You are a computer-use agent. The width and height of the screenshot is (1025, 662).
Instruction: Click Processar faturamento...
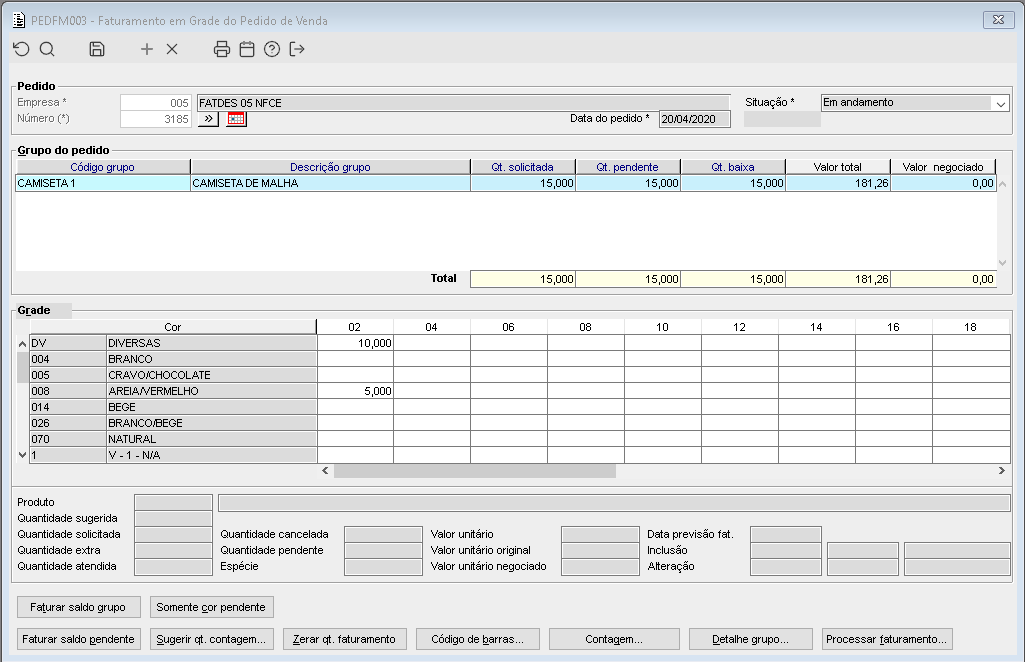tap(886, 639)
